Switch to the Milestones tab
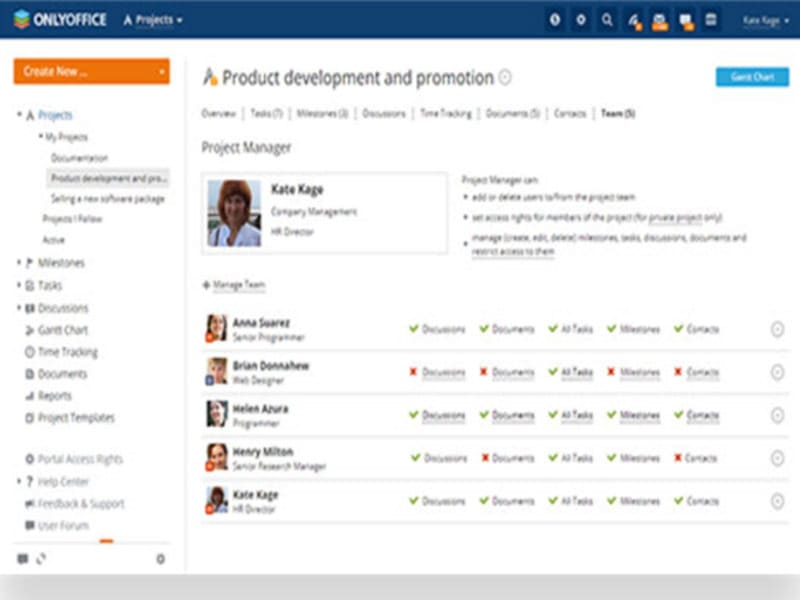 point(321,114)
